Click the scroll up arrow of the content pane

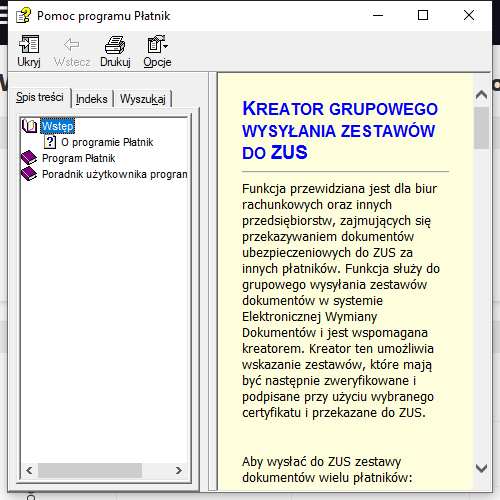pos(481,95)
